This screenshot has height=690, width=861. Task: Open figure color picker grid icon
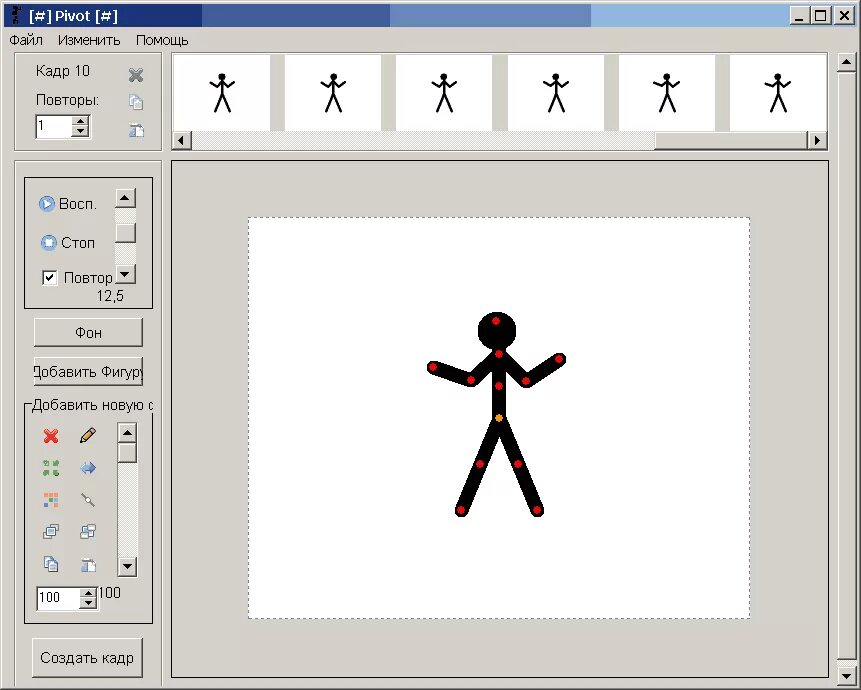click(x=51, y=500)
